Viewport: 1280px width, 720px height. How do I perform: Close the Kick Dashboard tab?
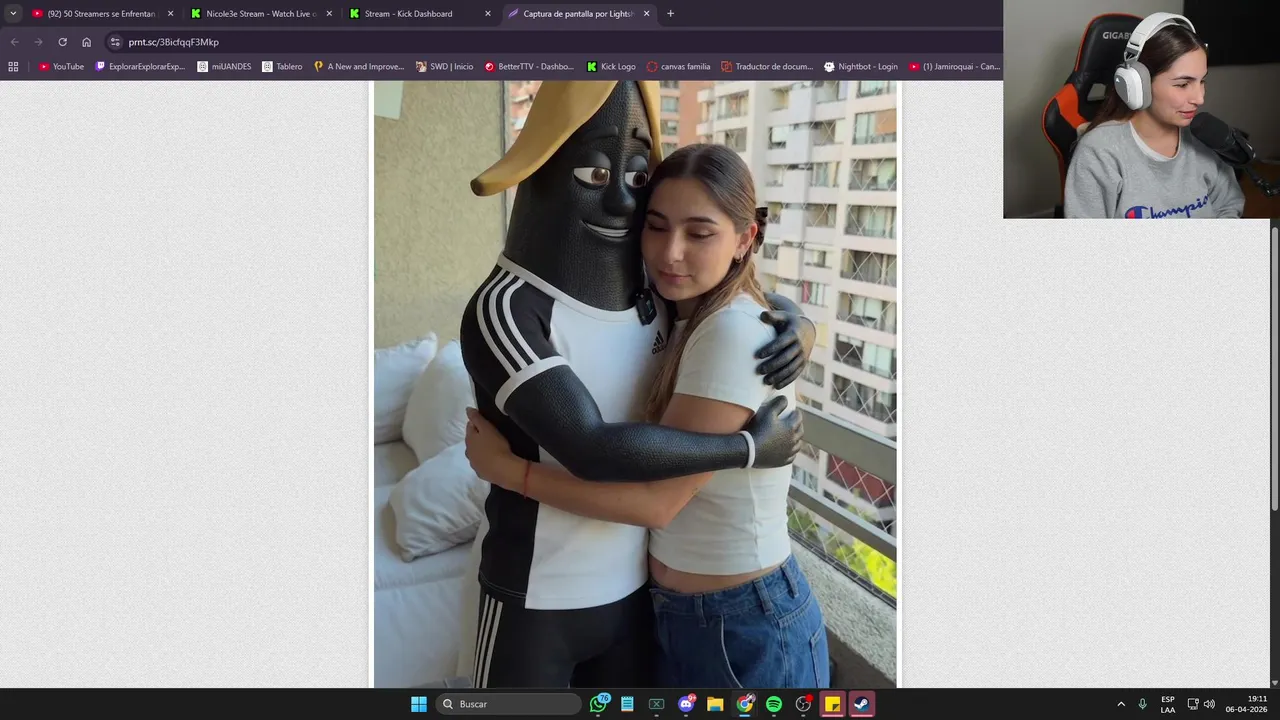(488, 14)
